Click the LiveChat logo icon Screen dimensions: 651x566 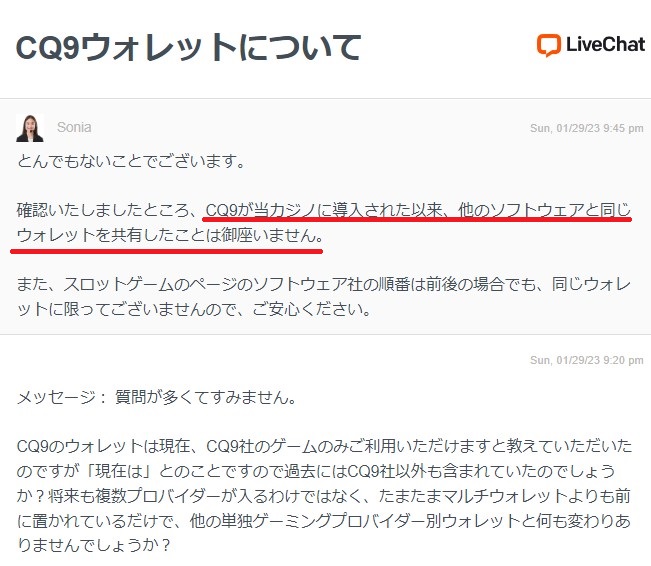click(549, 45)
